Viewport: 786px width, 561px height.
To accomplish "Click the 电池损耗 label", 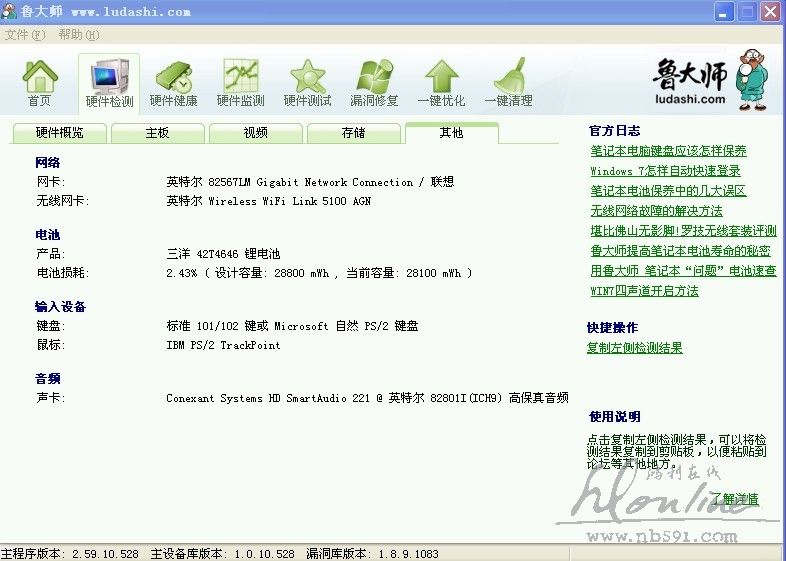I will [x=62, y=273].
